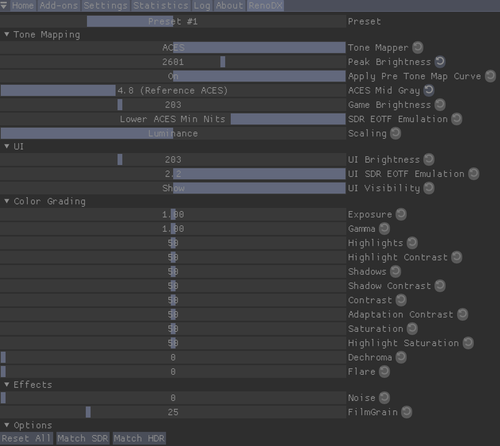
Task: Reset Highlight Saturation value
Action: pyautogui.click(x=468, y=343)
